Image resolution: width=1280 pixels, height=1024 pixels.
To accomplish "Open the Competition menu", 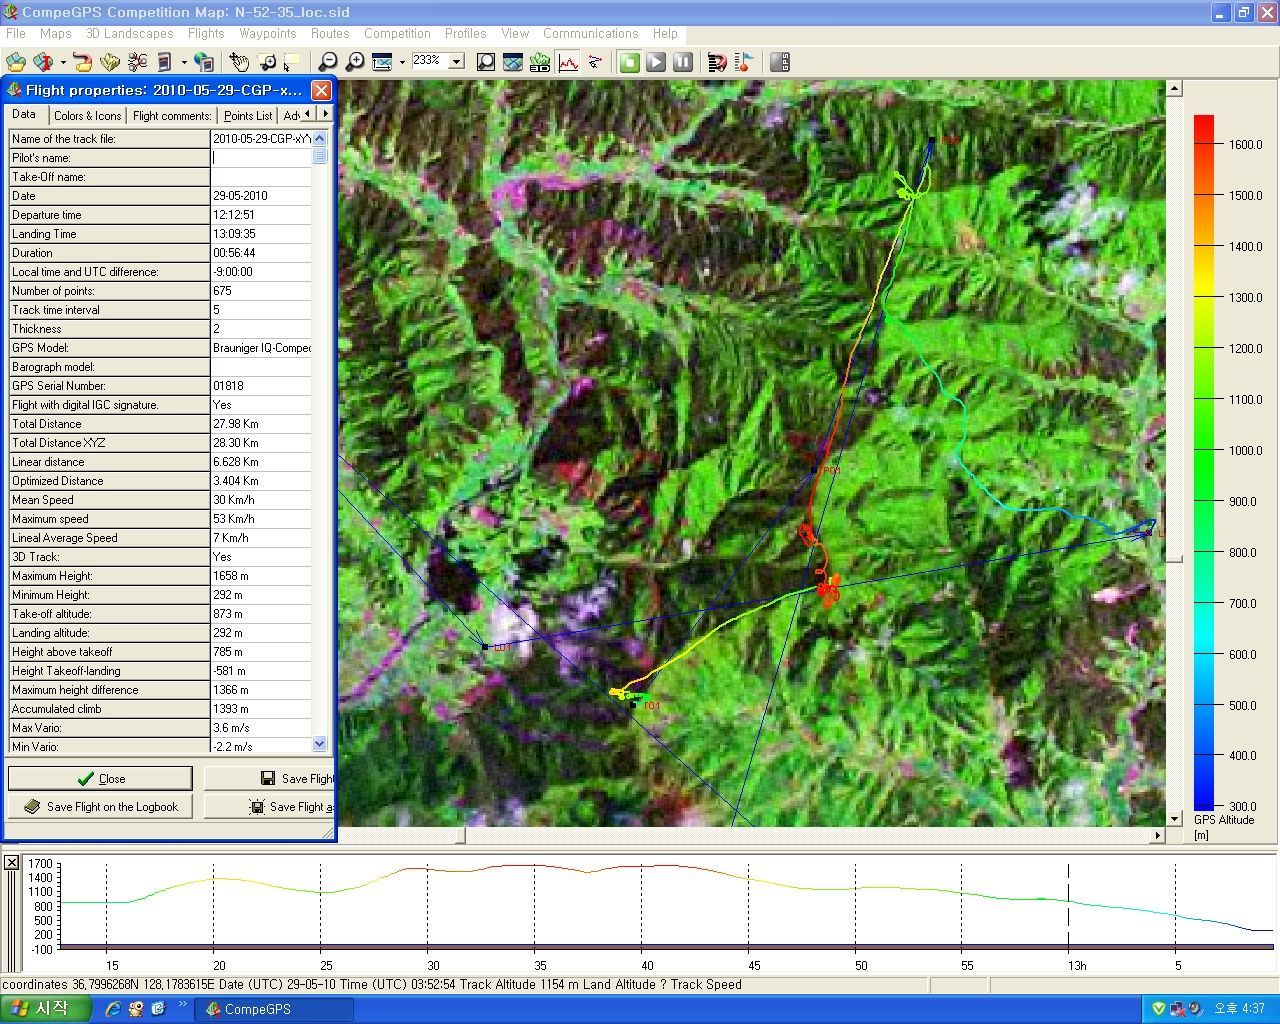I will (397, 33).
